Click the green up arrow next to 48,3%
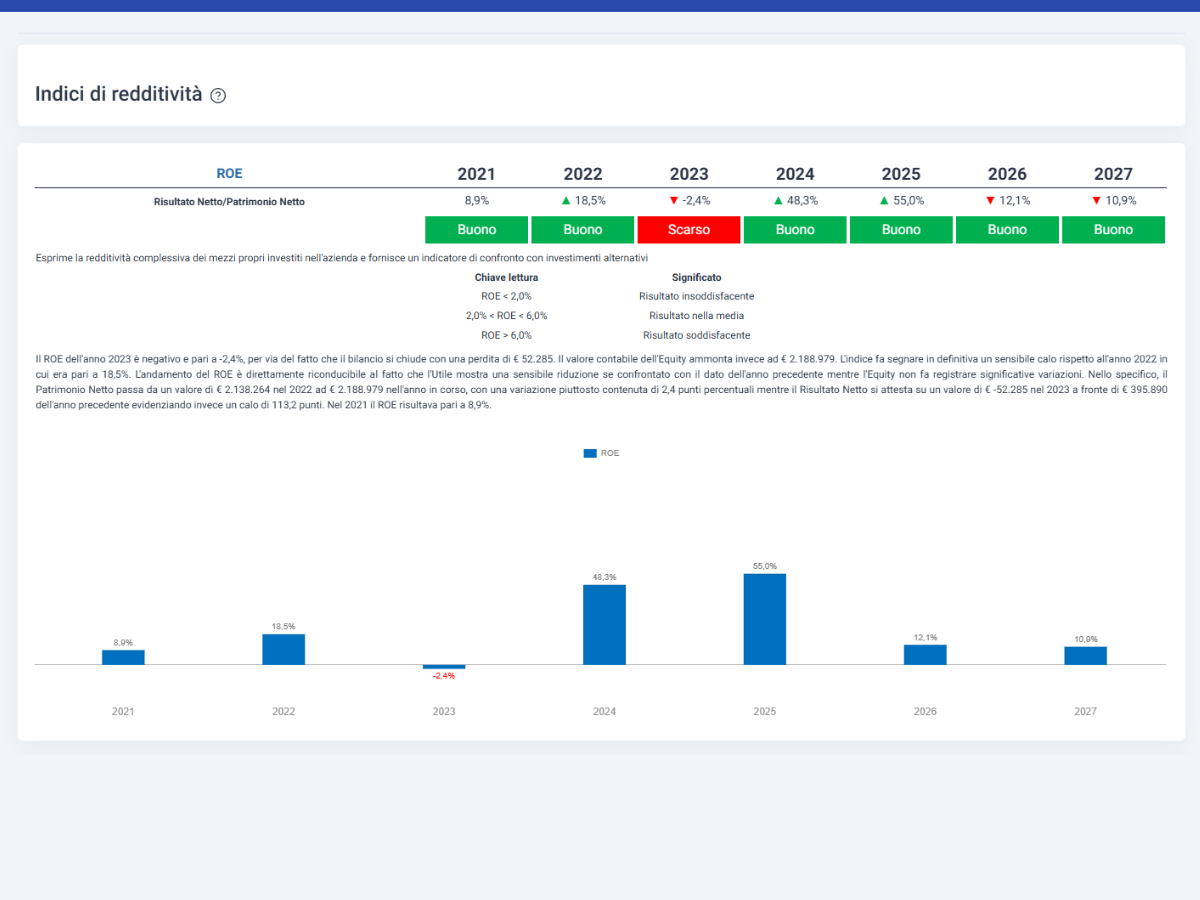 tap(778, 200)
